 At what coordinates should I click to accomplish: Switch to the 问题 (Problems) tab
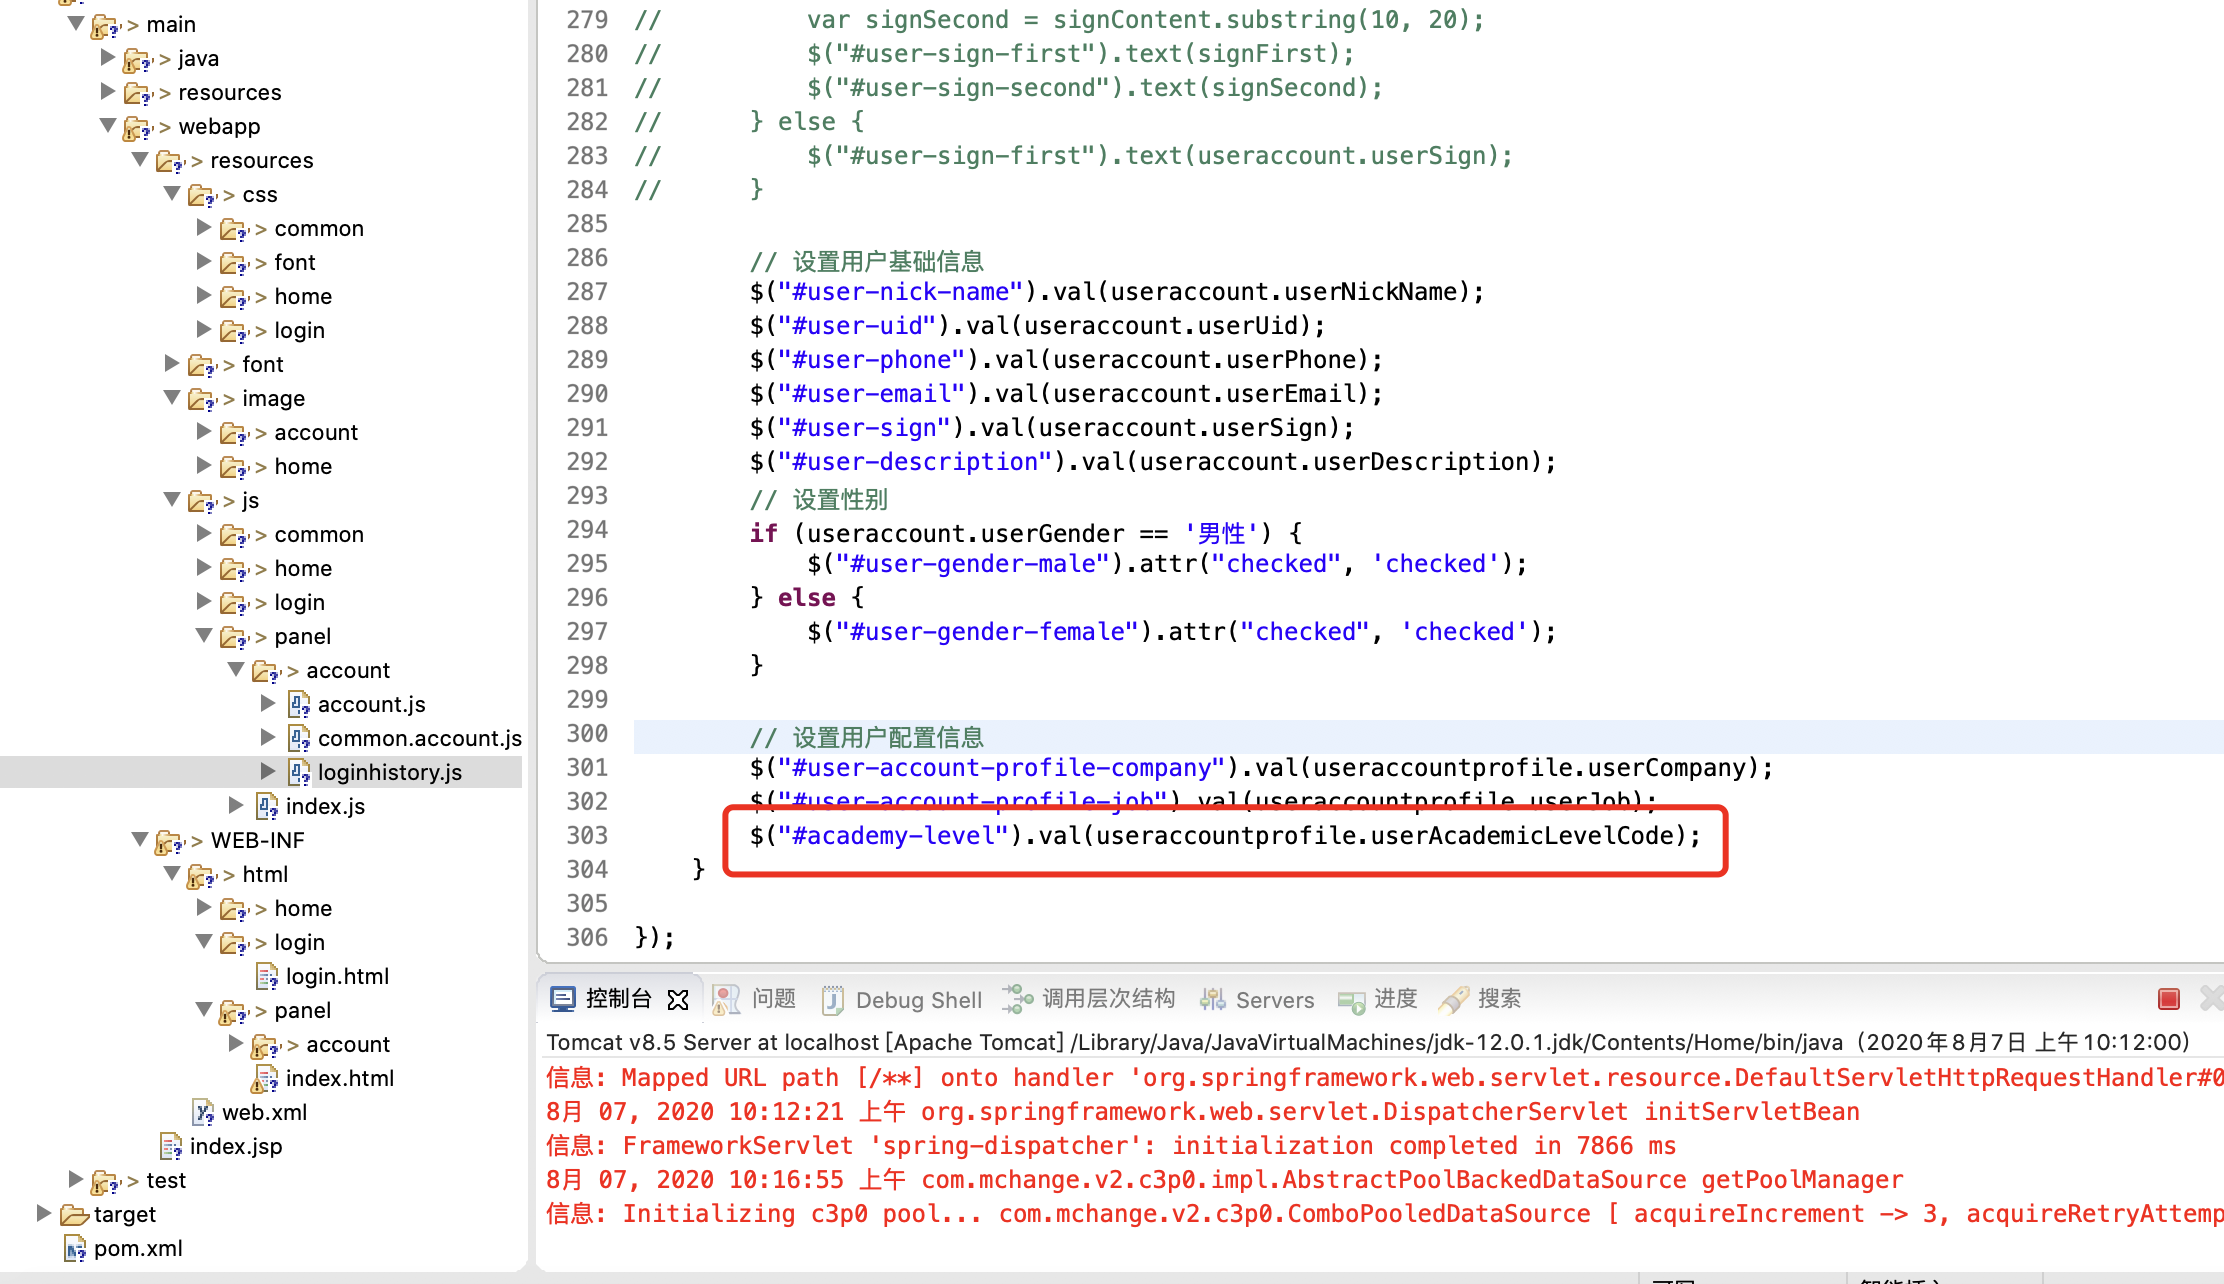773,999
